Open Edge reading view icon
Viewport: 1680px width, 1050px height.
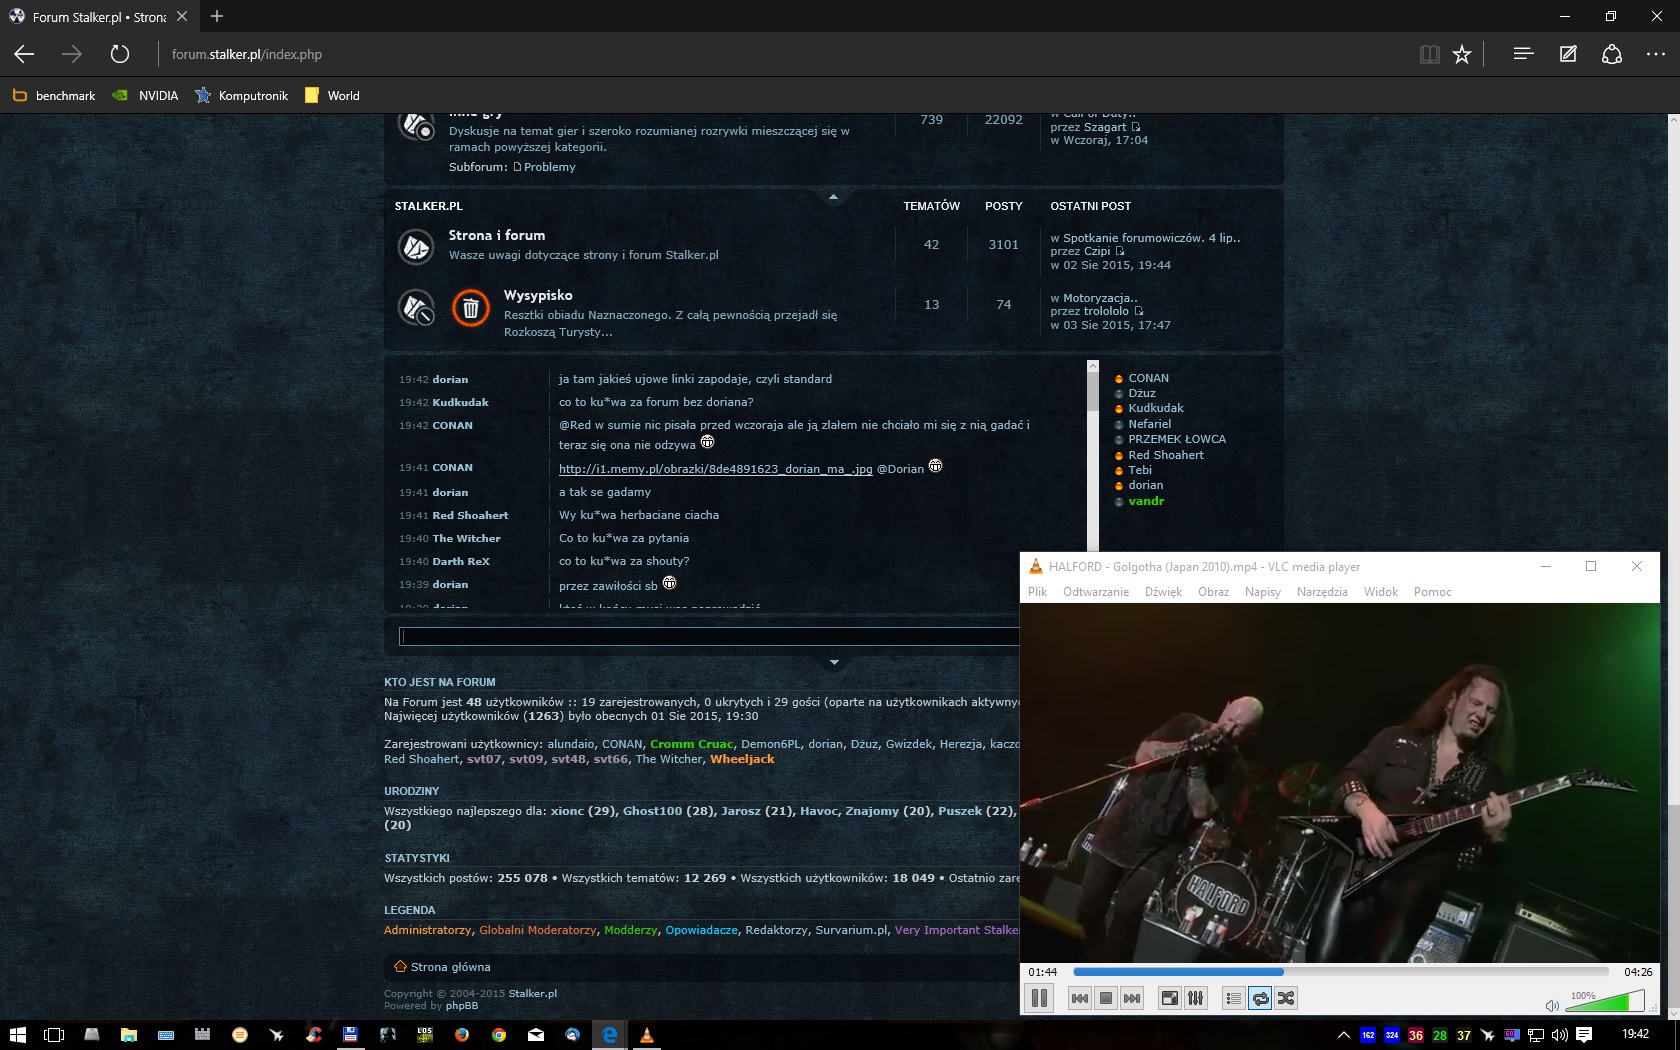tap(1430, 54)
